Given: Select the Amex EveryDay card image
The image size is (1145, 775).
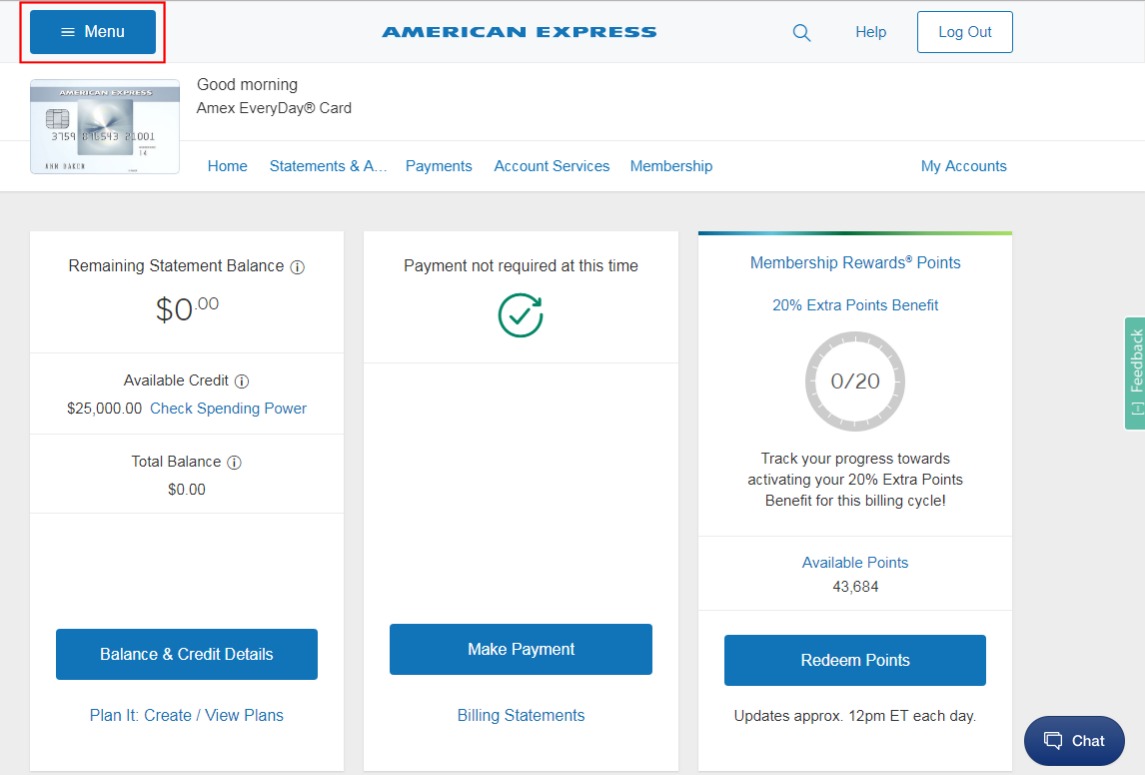Looking at the screenshot, I should point(105,126).
